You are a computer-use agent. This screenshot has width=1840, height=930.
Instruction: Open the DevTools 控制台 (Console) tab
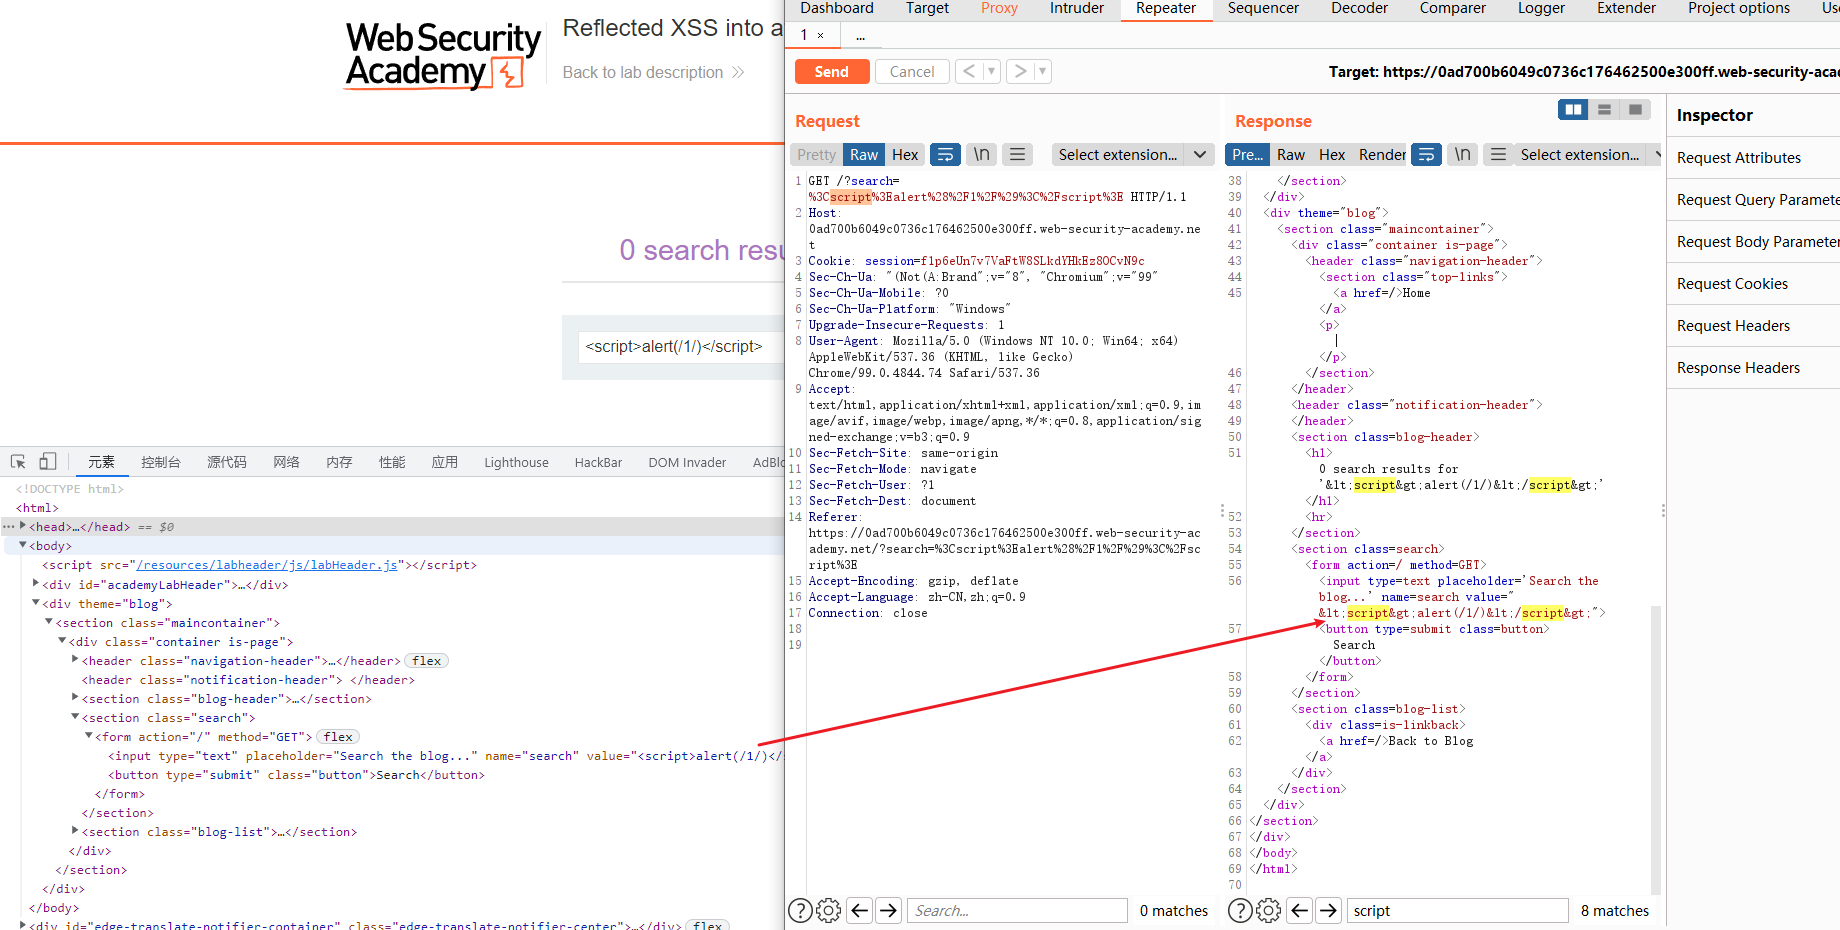coord(161,462)
